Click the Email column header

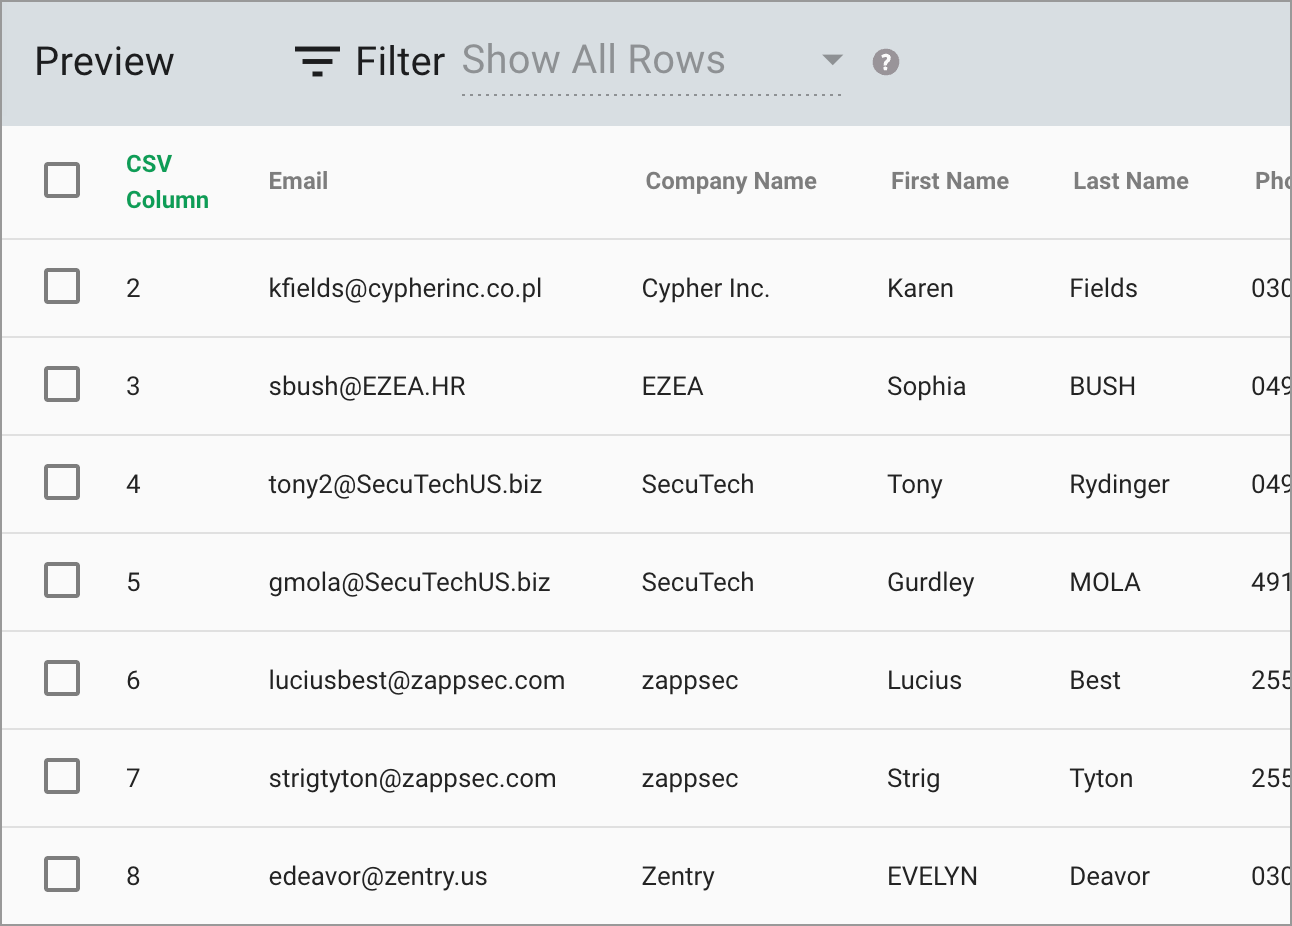(x=297, y=181)
